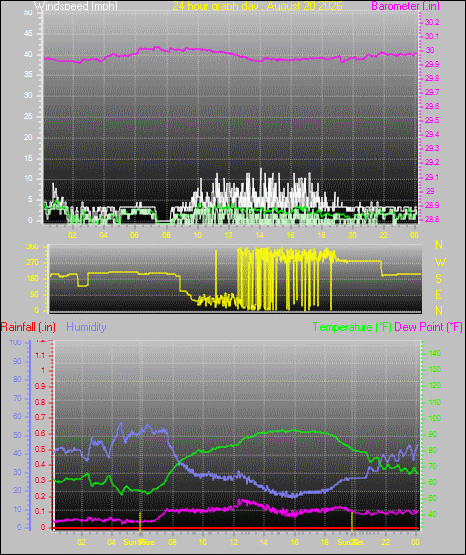This screenshot has width=466, height=555.
Task: Click the "29.5" value on the barometer axis
Action: pyautogui.click(x=432, y=120)
